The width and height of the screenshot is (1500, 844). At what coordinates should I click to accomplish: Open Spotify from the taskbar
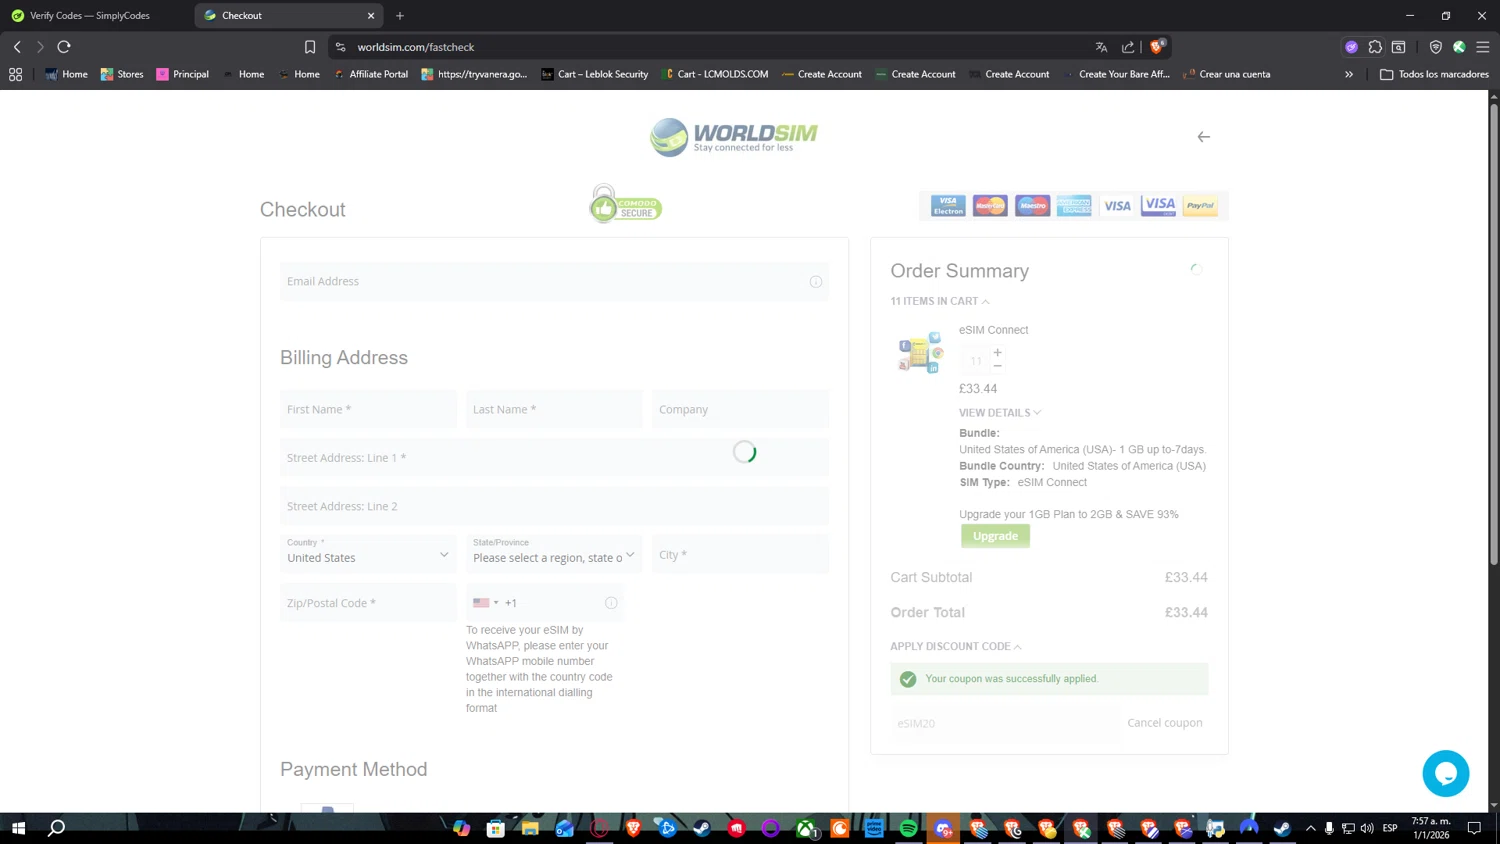click(908, 828)
